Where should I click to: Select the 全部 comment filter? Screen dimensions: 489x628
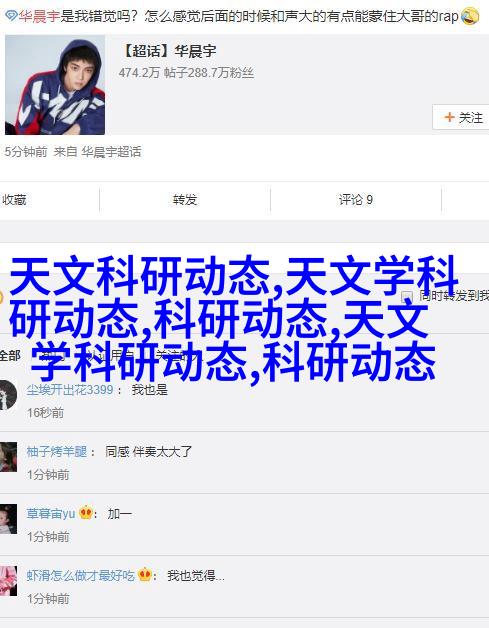pyautogui.click(x=10, y=355)
